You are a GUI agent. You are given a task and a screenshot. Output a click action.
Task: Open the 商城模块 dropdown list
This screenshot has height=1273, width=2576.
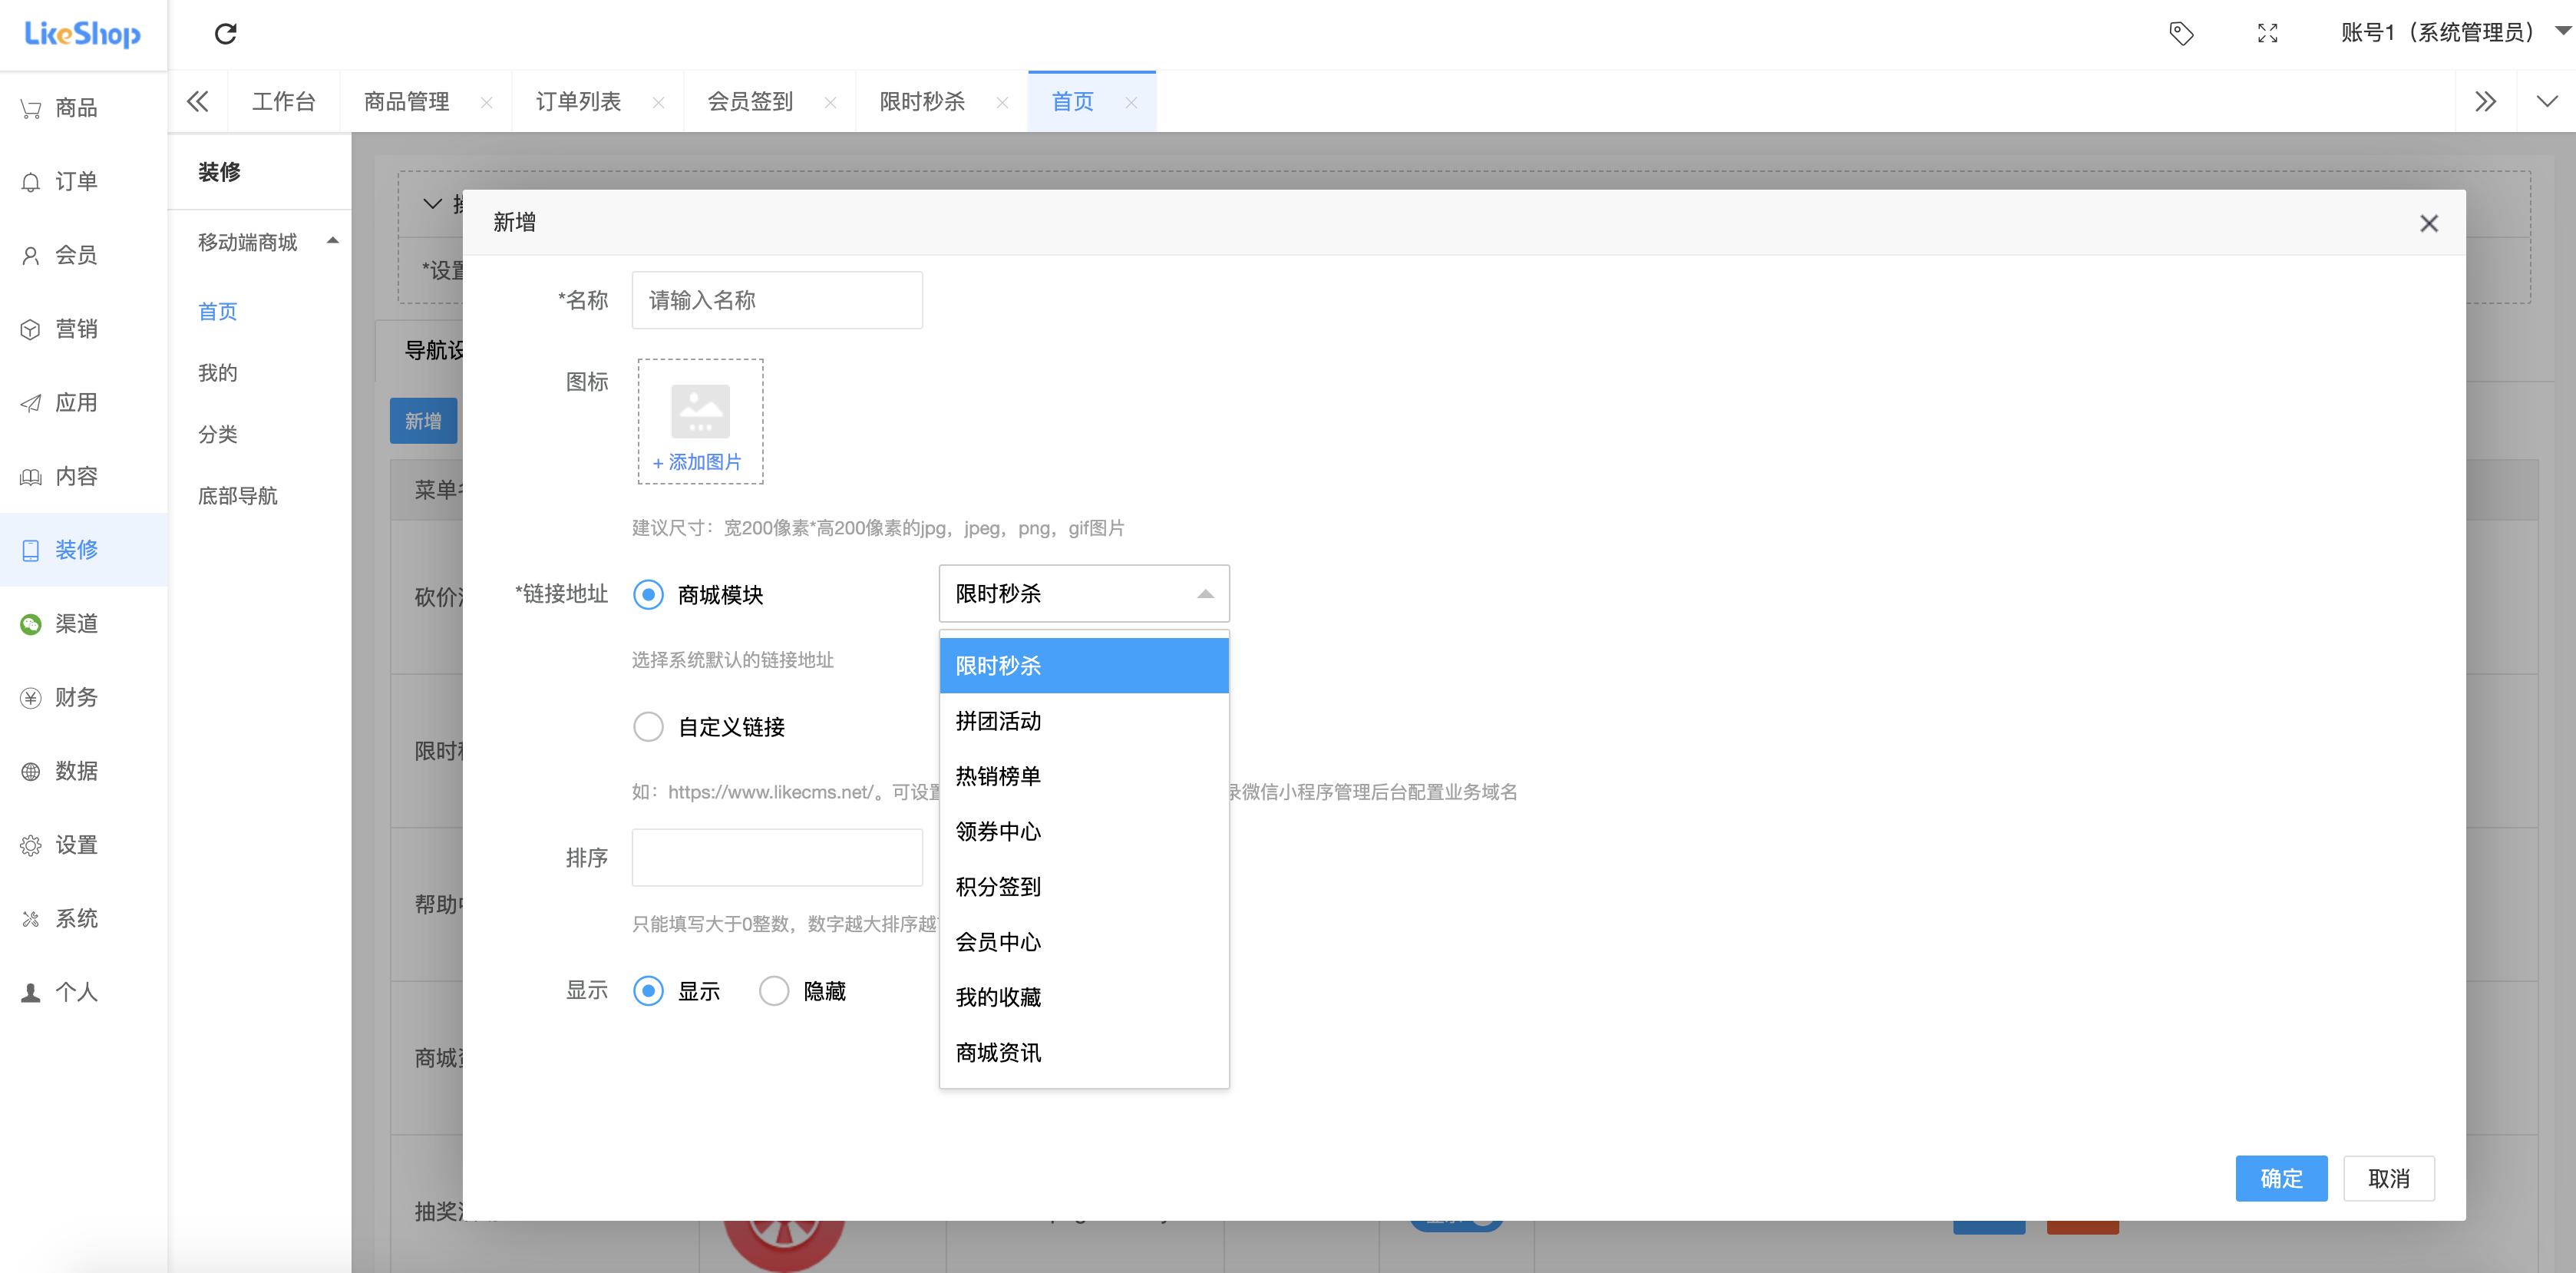point(1084,593)
